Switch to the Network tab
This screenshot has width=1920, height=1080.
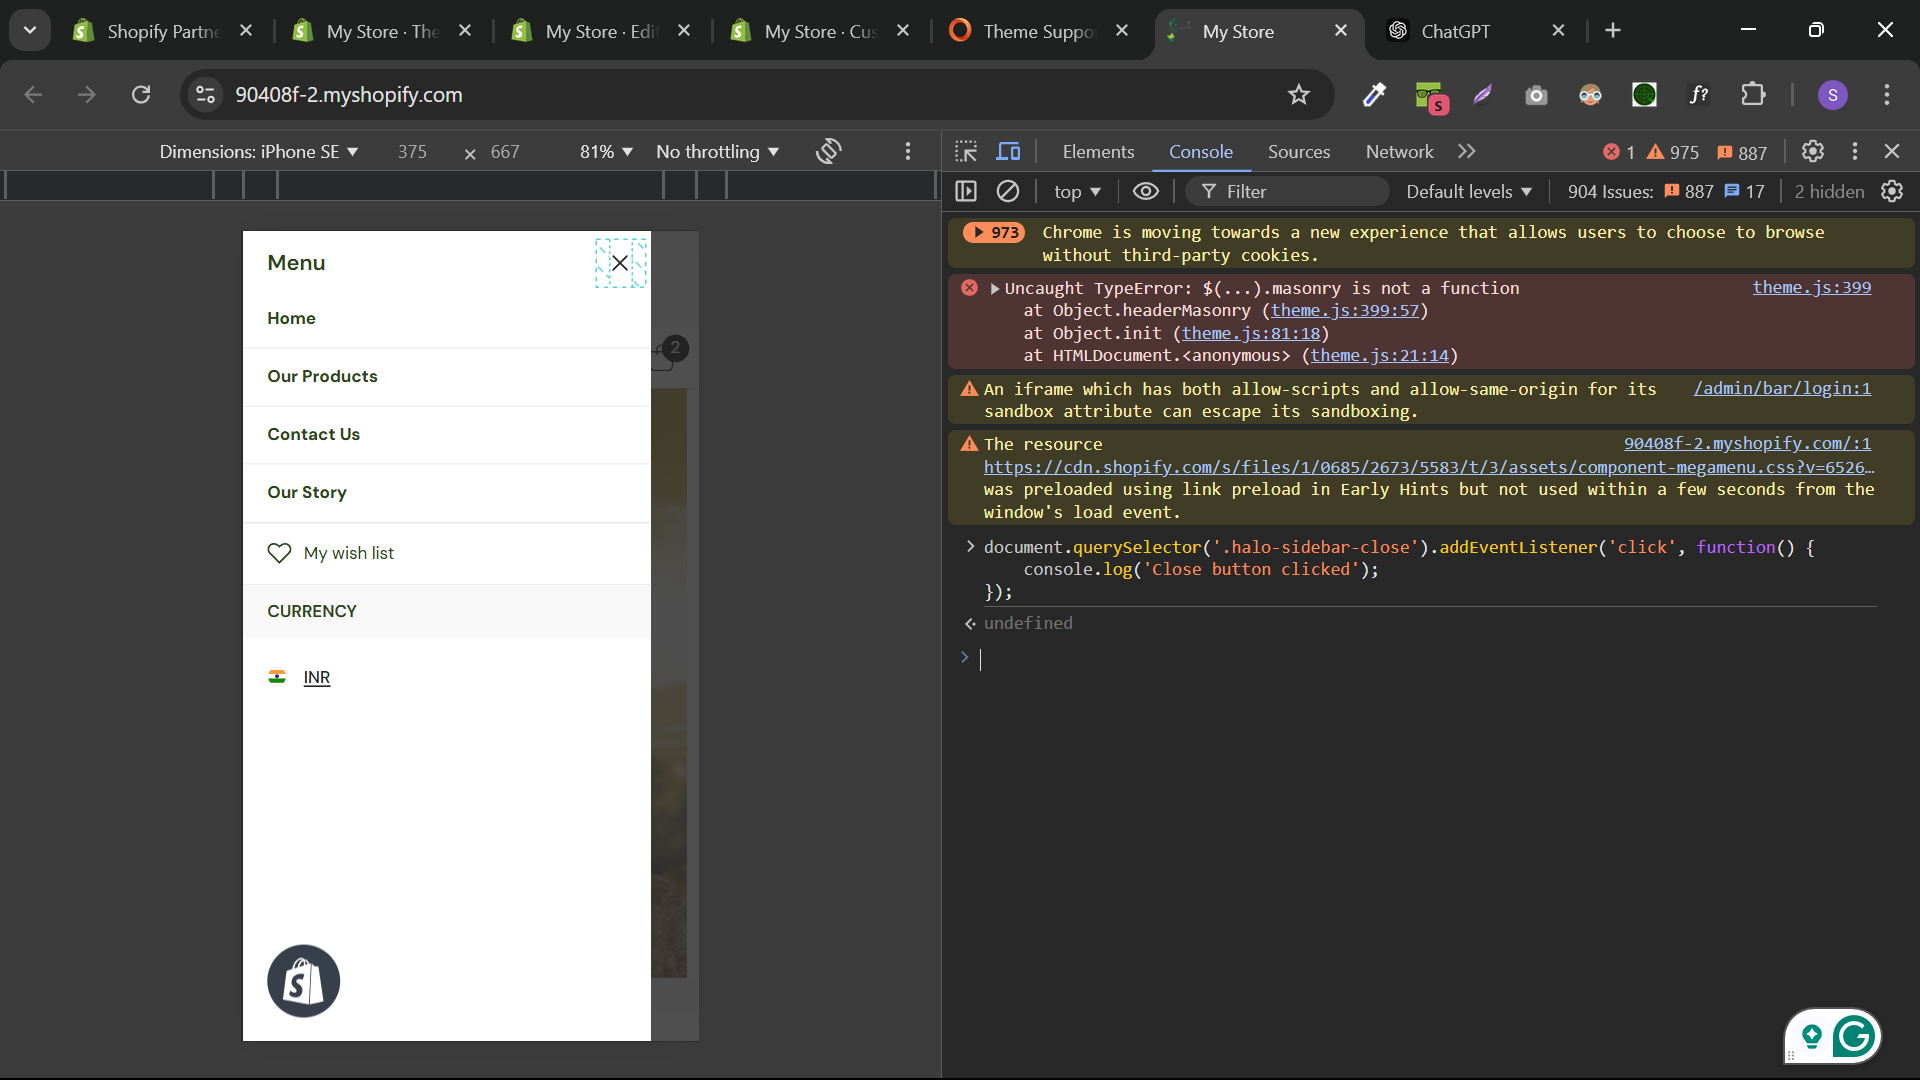[1399, 152]
